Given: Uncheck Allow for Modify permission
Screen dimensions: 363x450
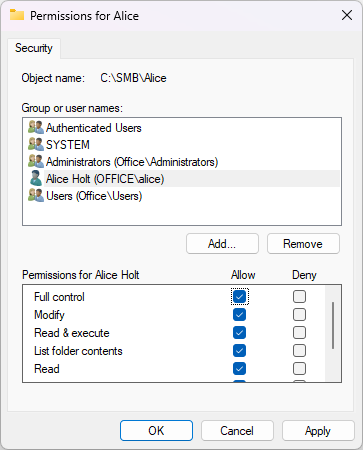Looking at the screenshot, I should 239,314.
